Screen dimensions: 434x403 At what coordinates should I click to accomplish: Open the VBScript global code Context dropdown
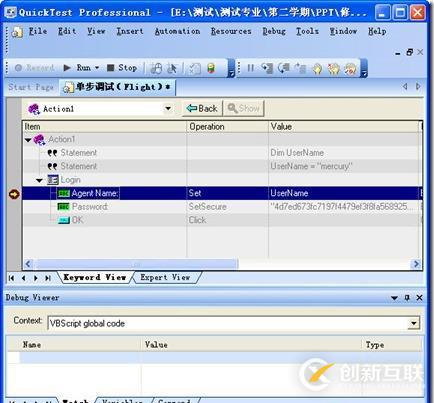click(414, 323)
